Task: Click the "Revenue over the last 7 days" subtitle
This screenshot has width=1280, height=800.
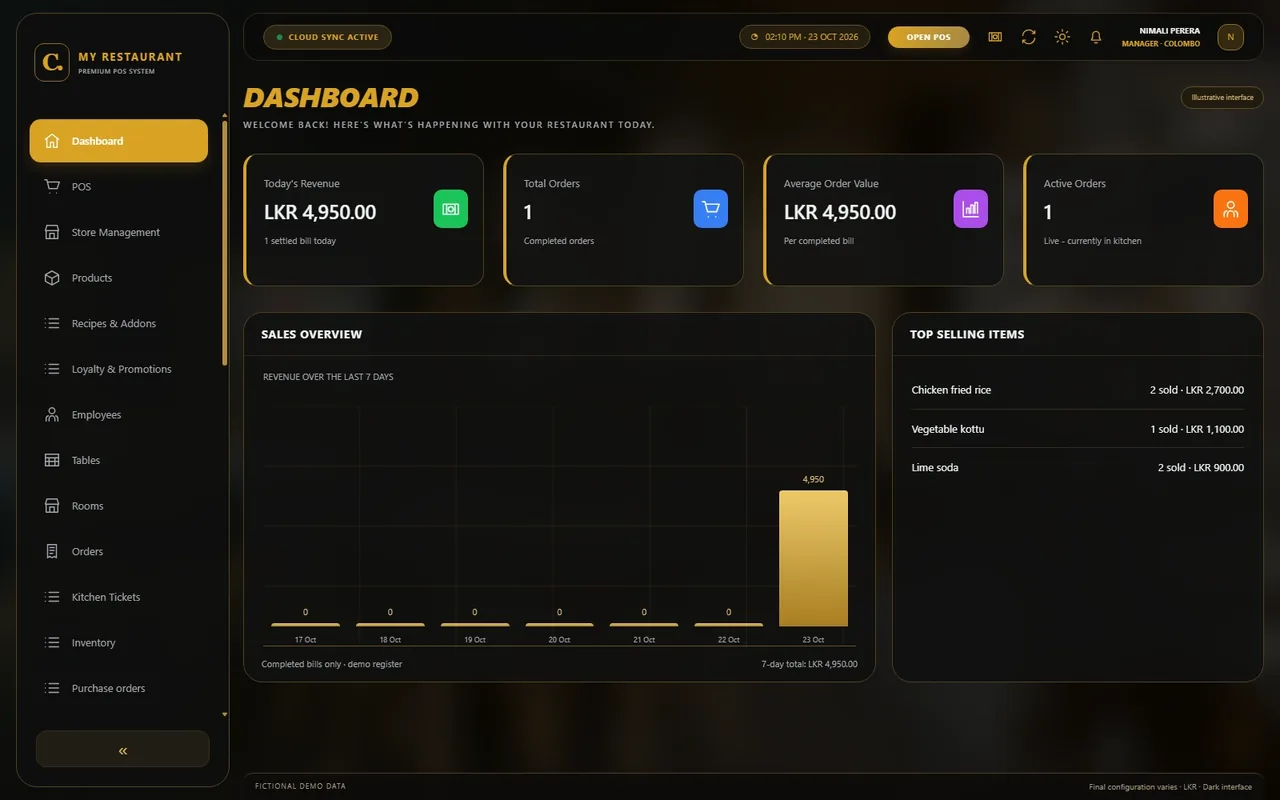Action: (x=328, y=377)
